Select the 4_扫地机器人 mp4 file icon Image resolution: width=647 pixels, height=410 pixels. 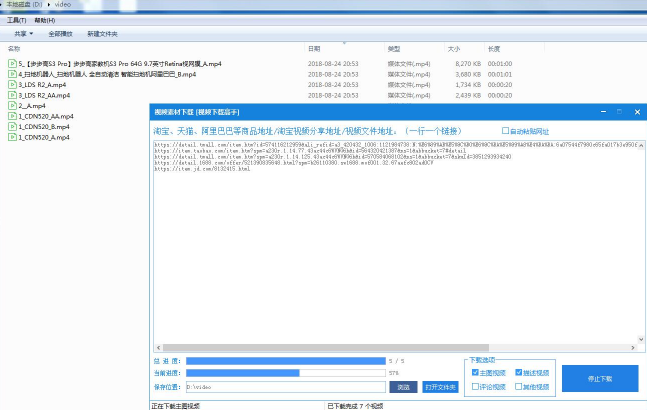pos(12,74)
